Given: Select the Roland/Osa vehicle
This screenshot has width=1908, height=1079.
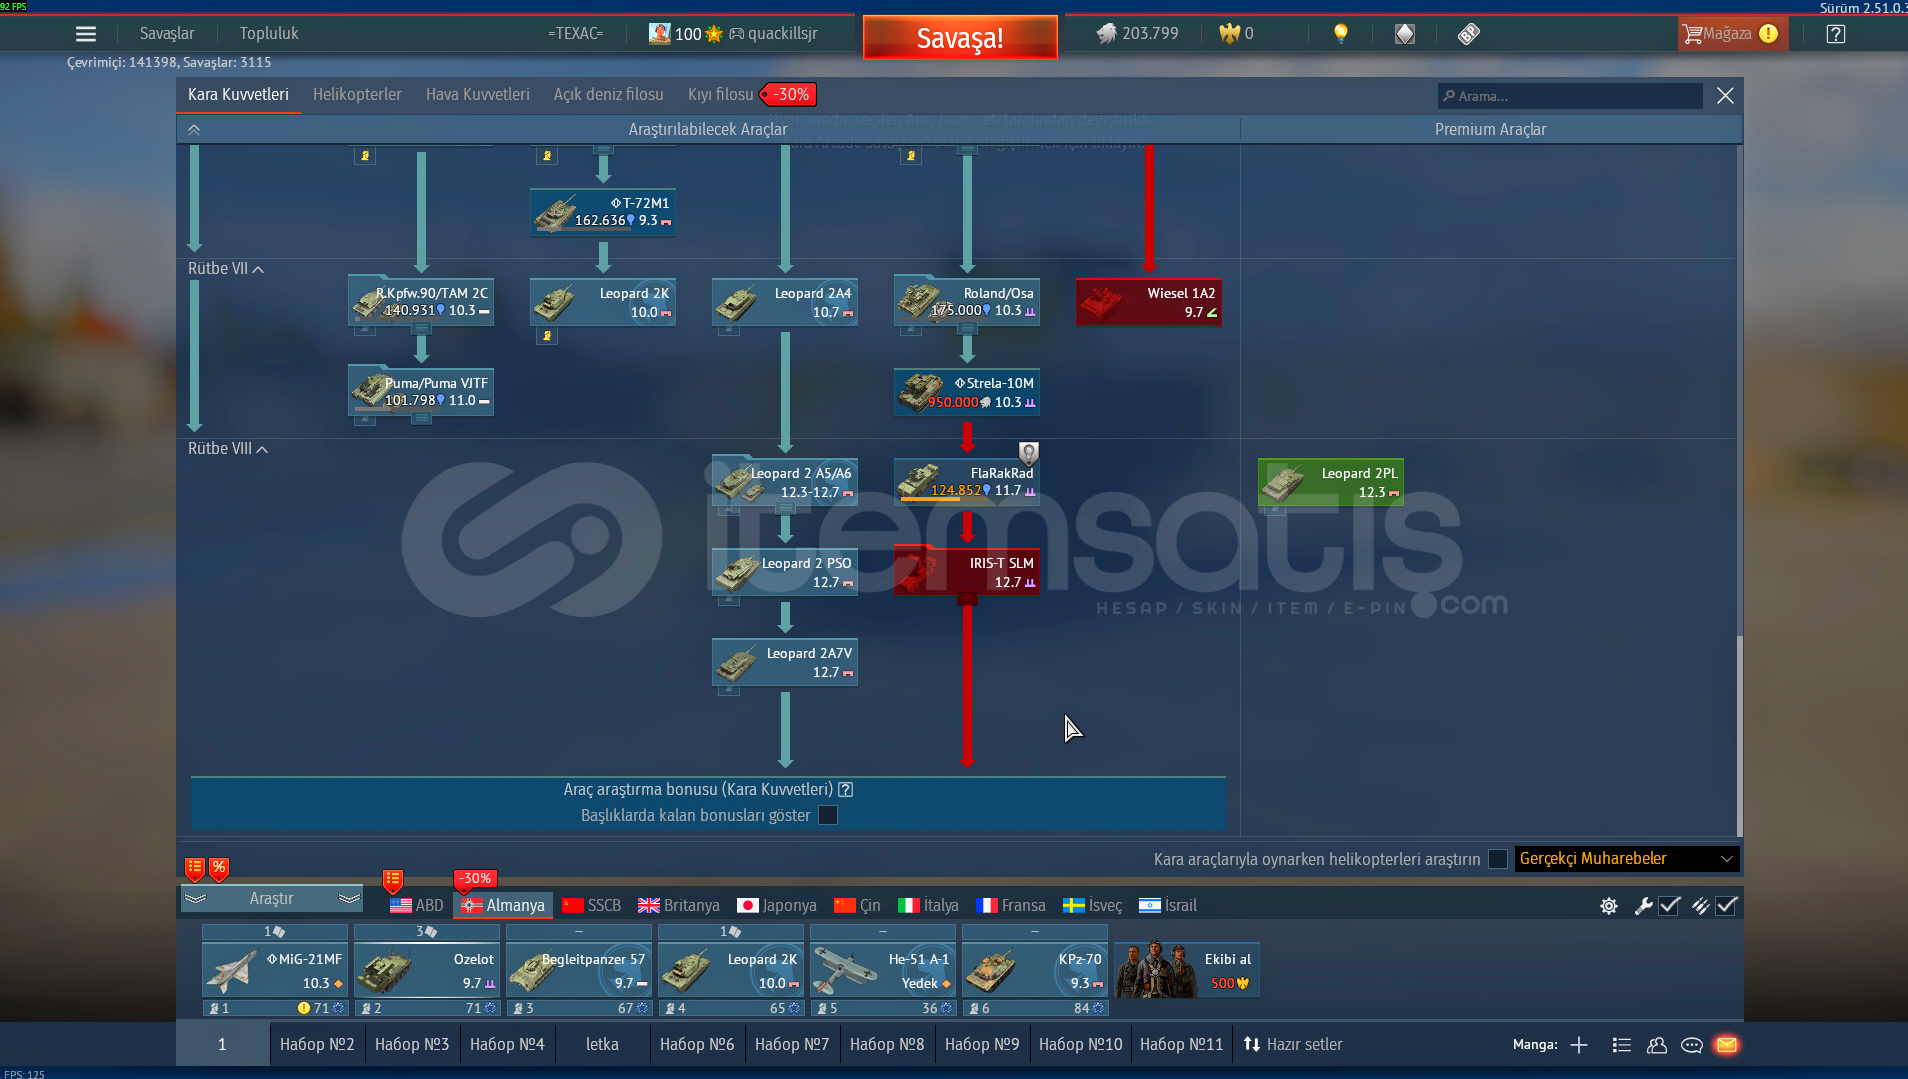Looking at the screenshot, I should point(967,302).
